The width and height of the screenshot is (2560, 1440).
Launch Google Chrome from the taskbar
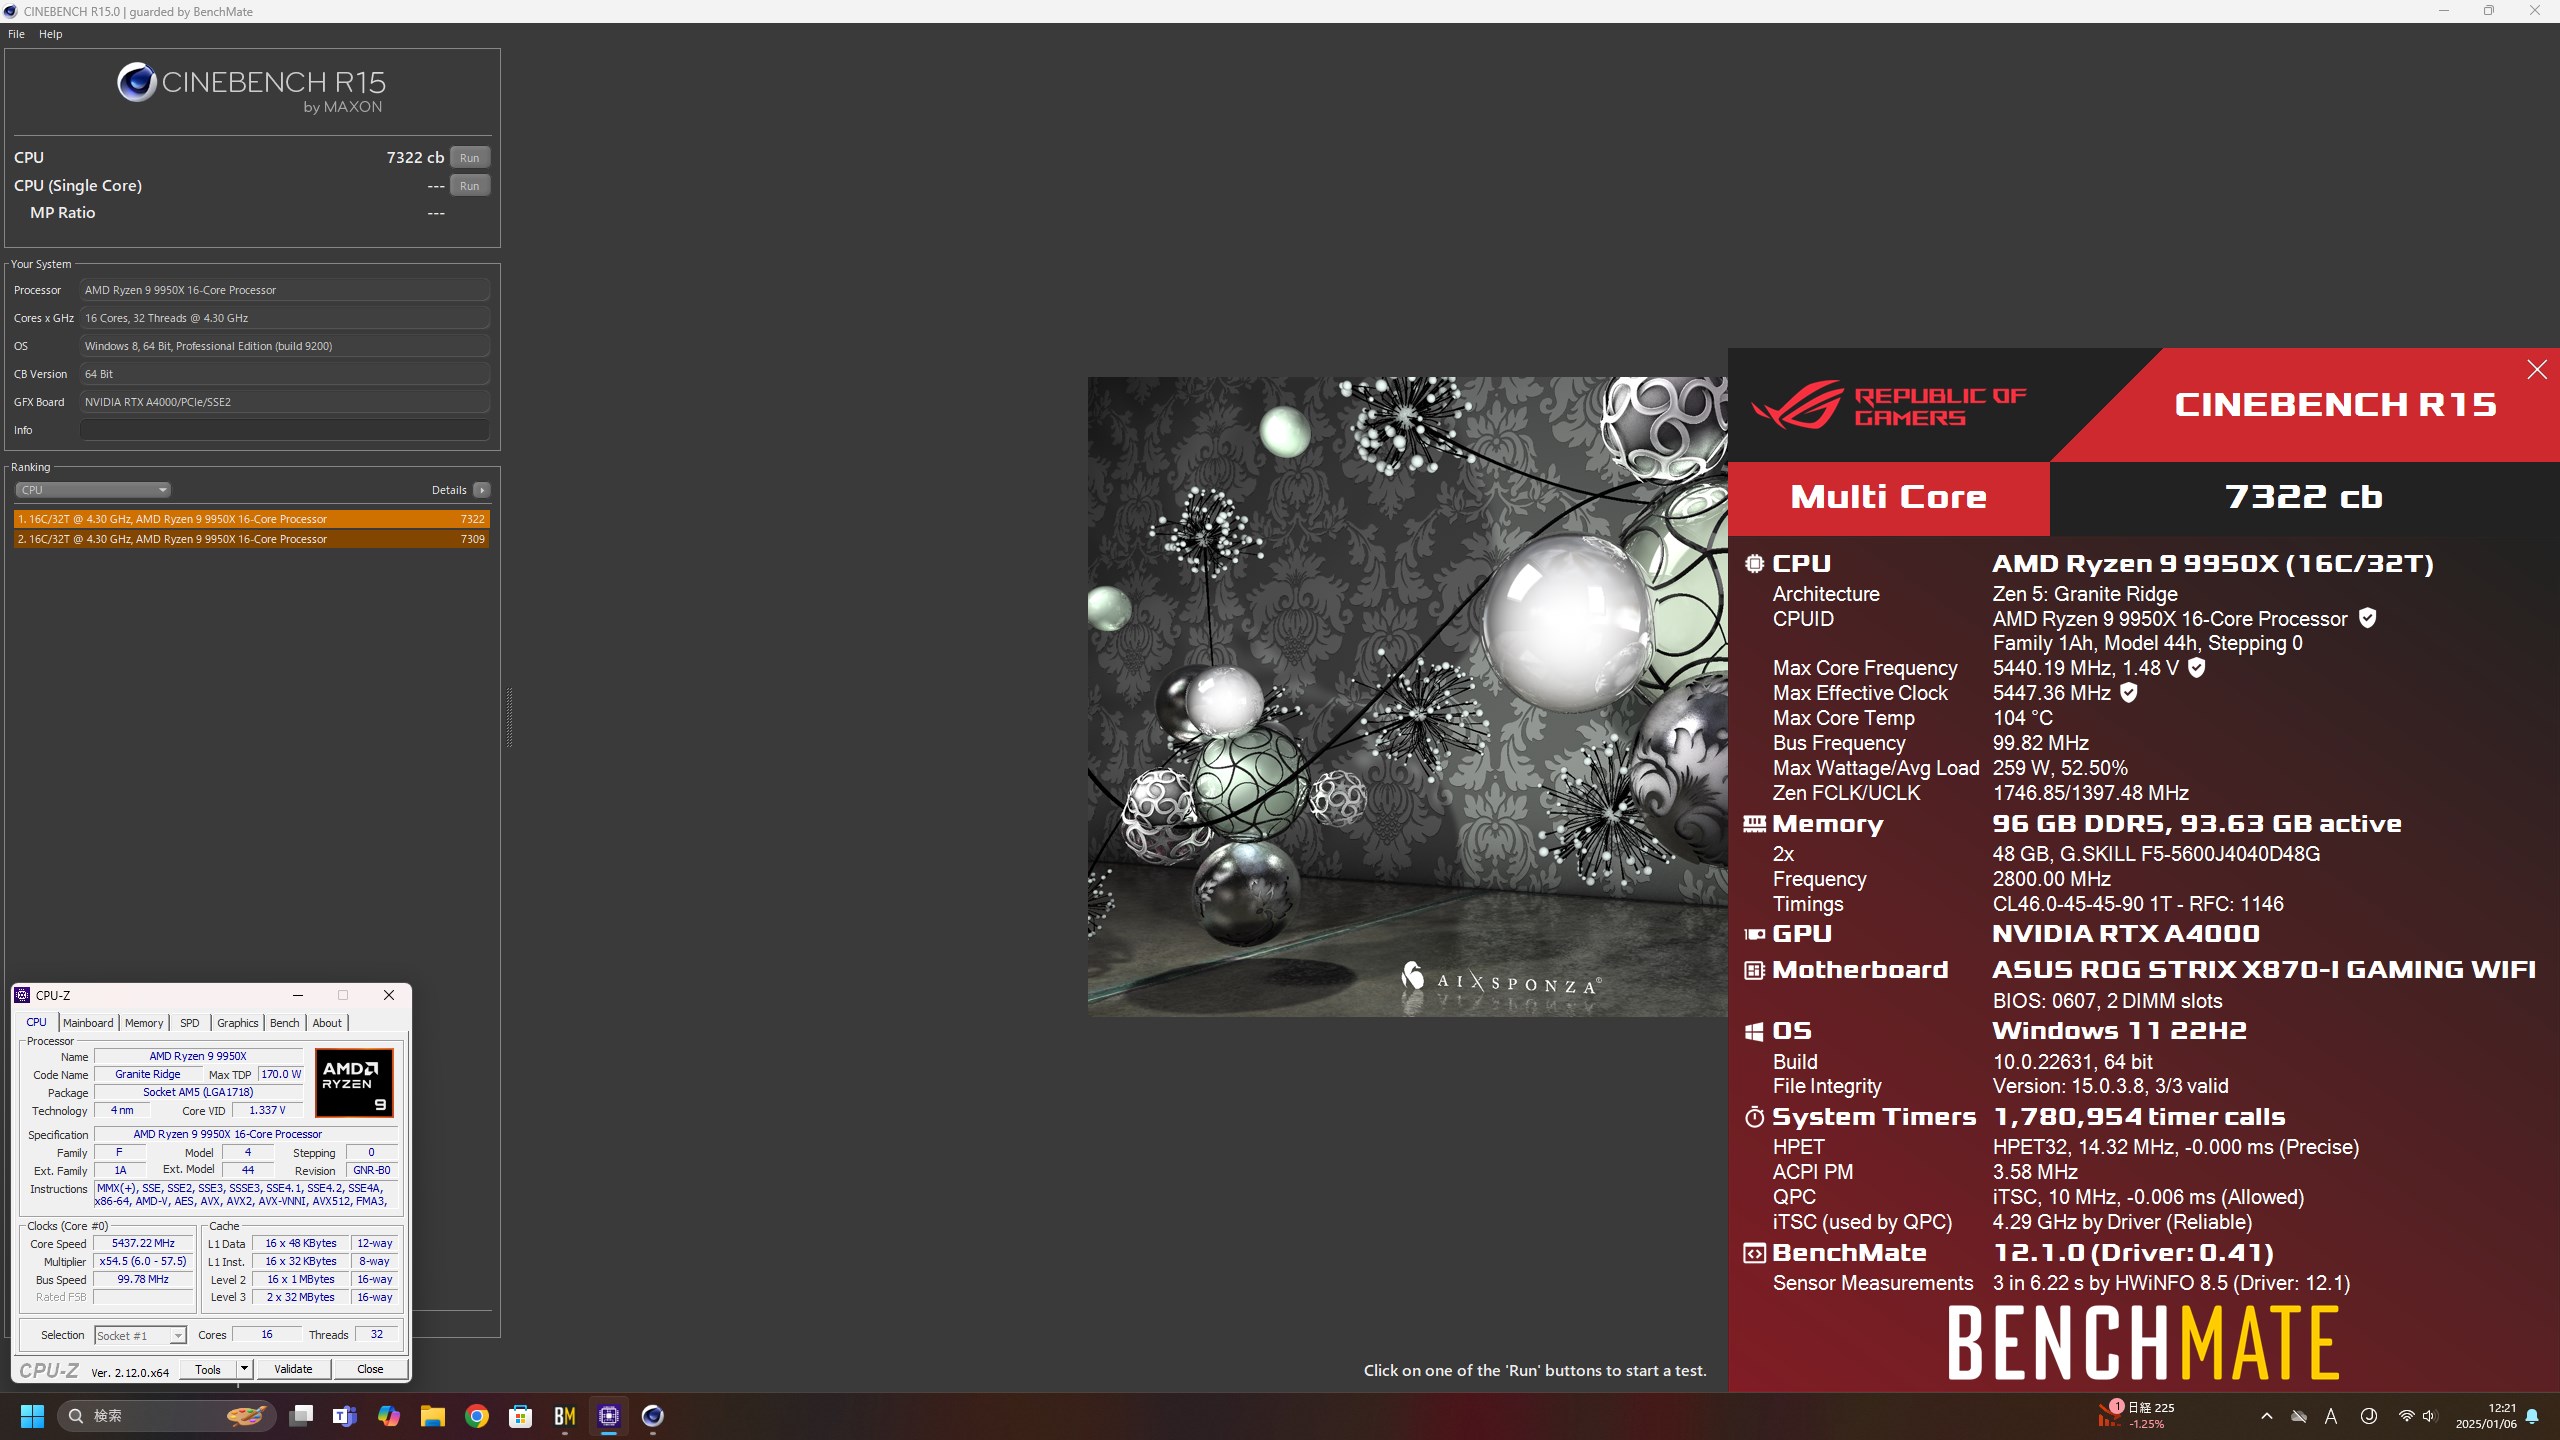coord(477,1416)
